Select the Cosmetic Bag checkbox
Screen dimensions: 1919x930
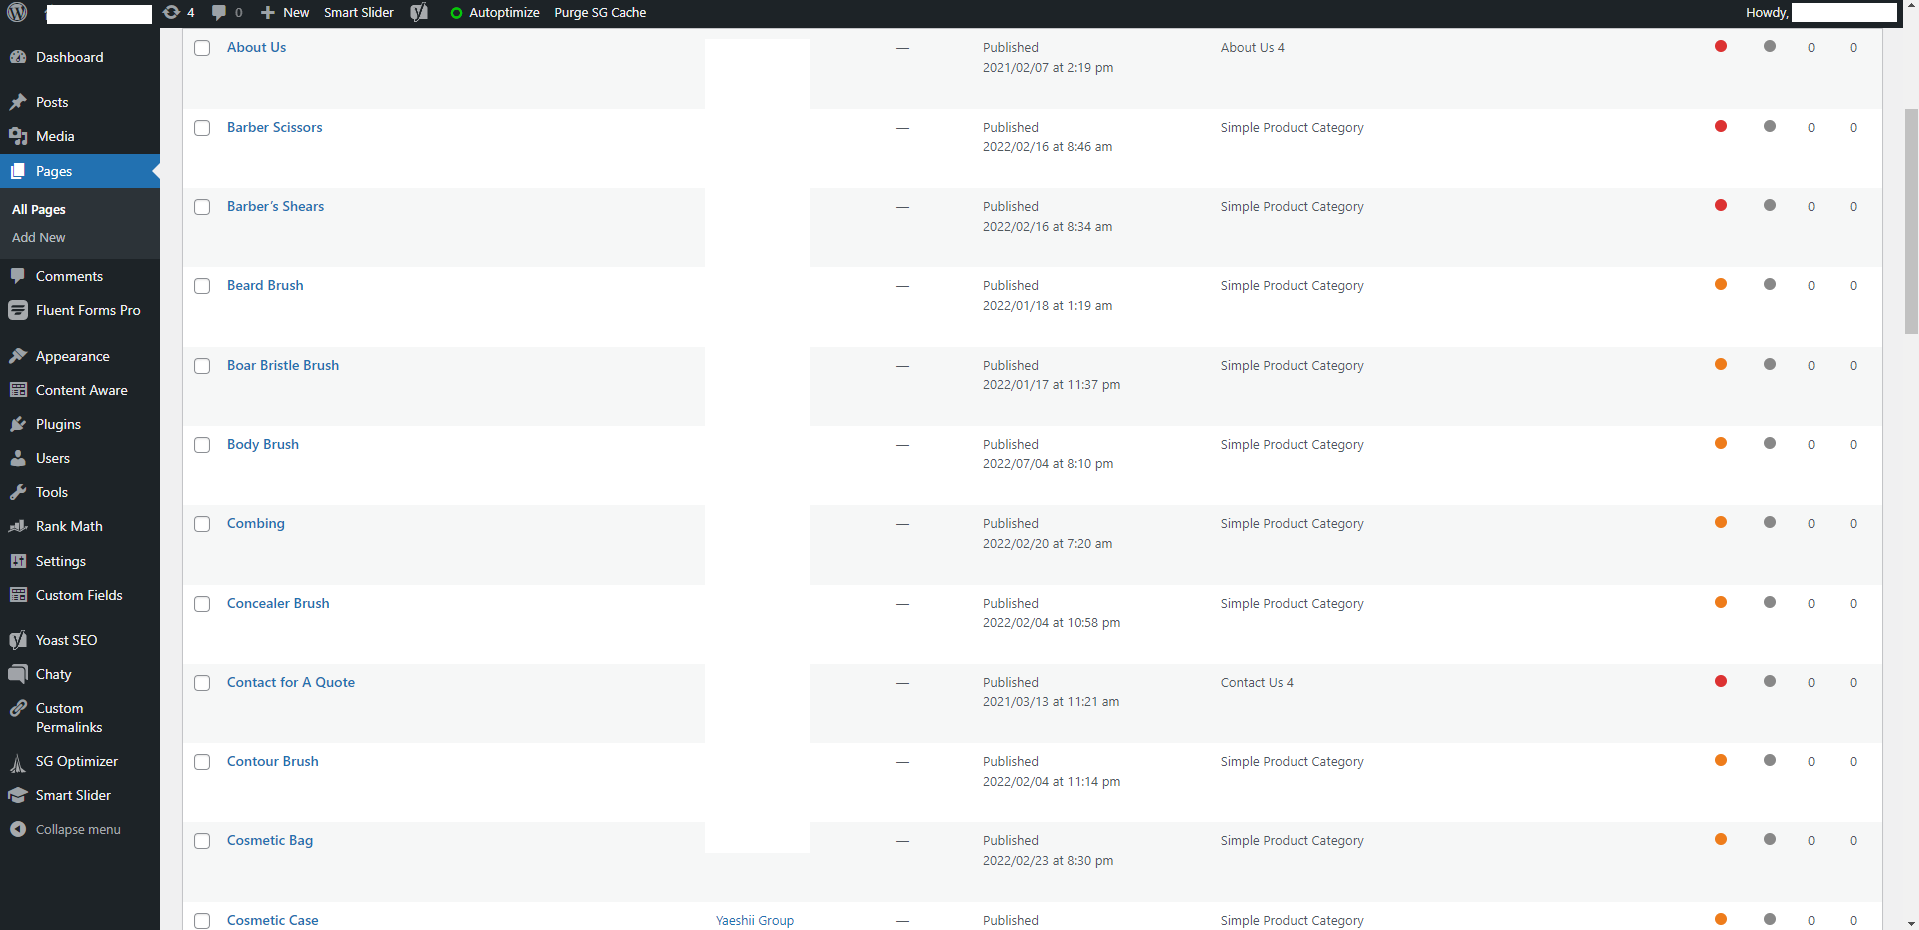[x=202, y=841]
